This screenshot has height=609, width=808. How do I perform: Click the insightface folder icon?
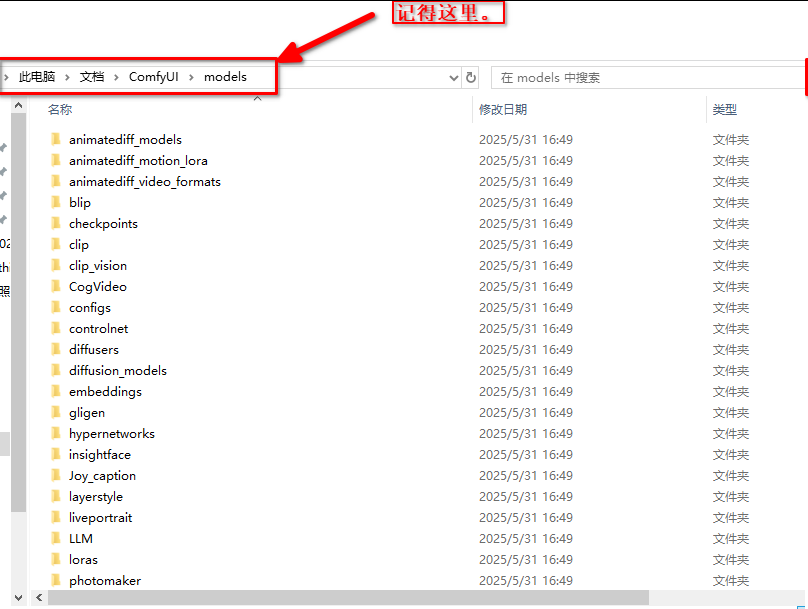click(x=56, y=455)
